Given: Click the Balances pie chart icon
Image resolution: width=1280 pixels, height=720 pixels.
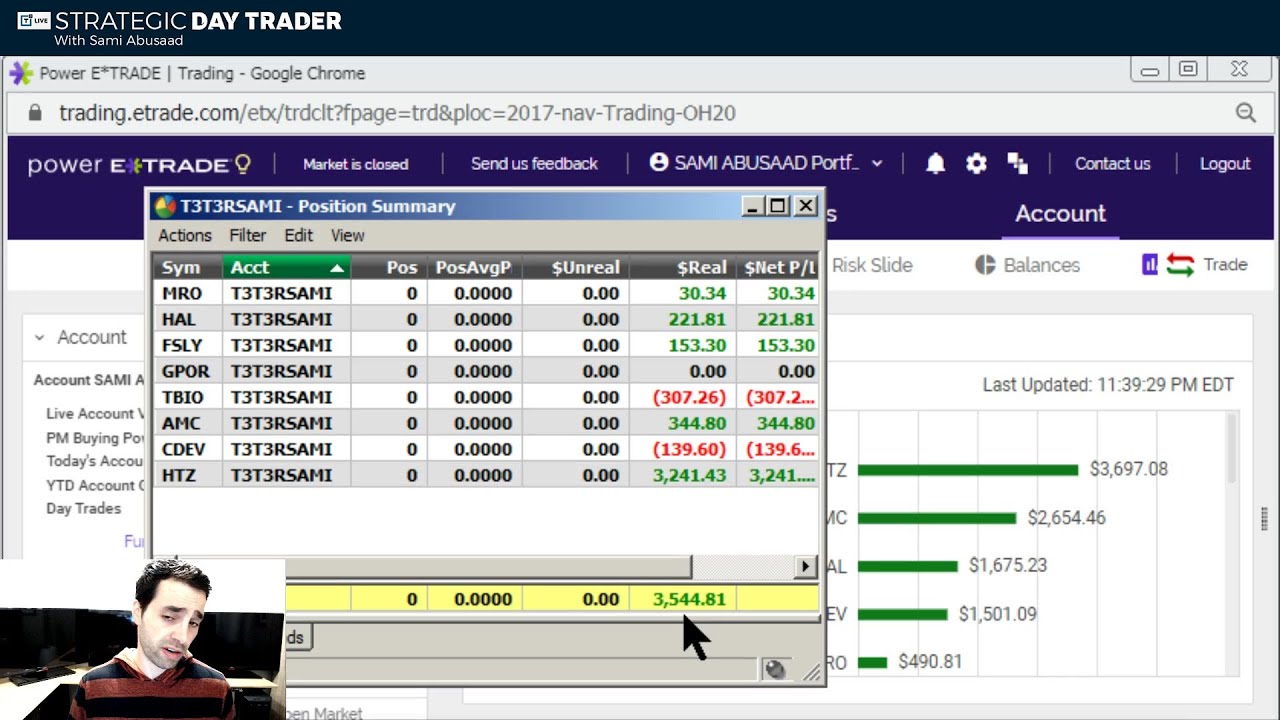Looking at the screenshot, I should (x=985, y=265).
